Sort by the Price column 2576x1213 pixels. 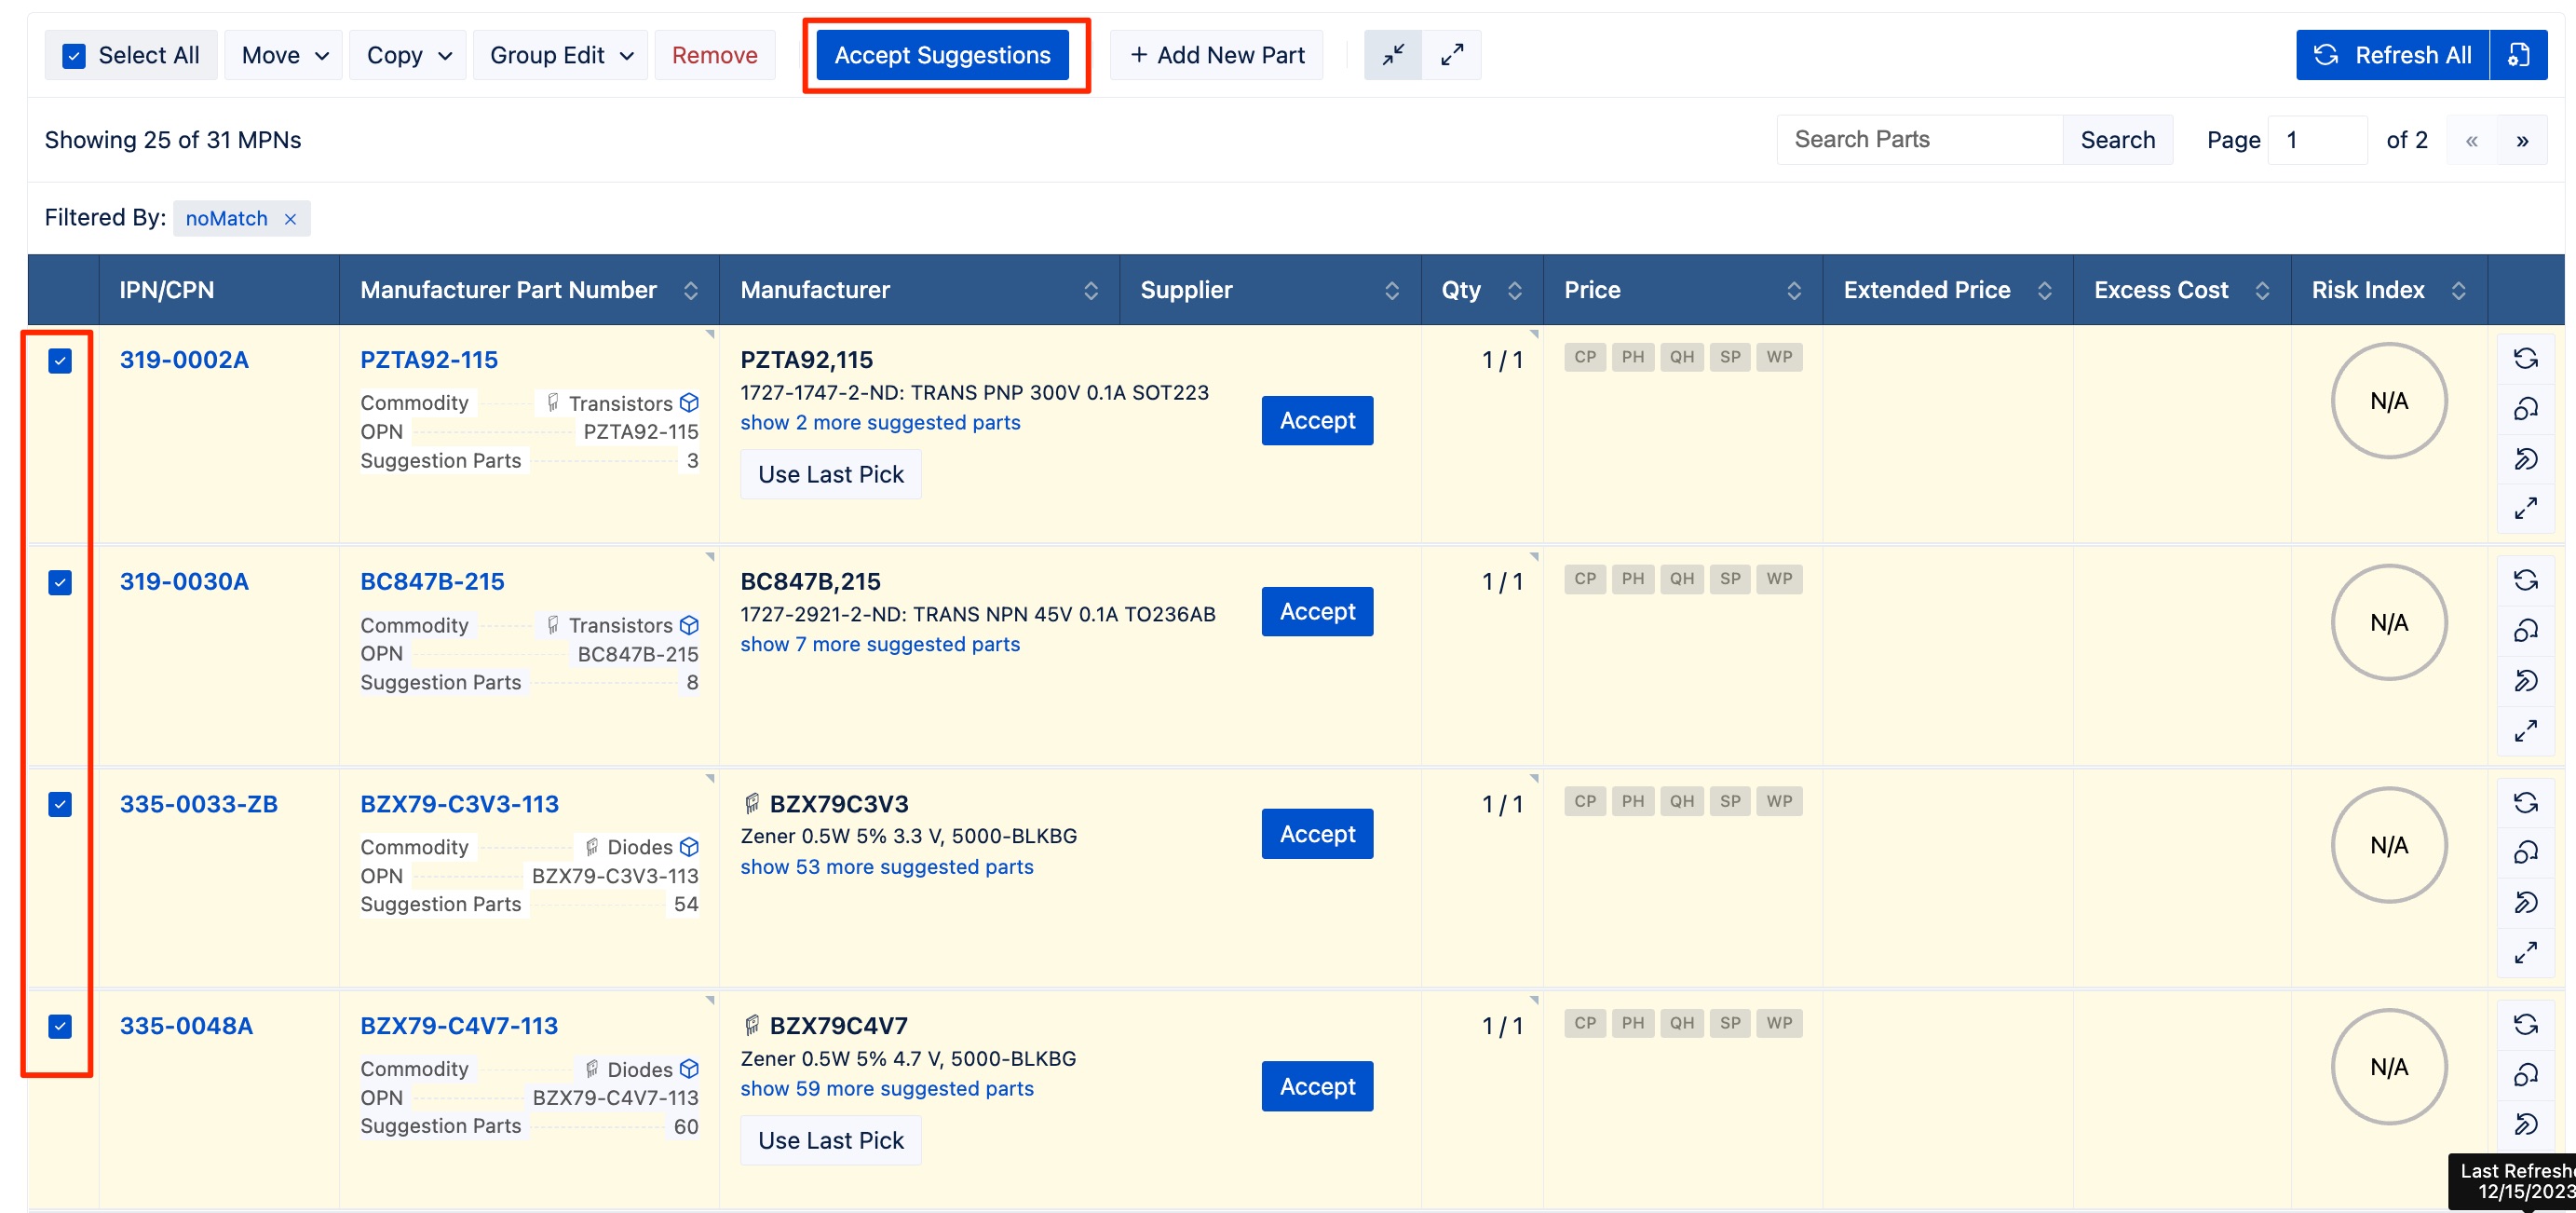tap(1794, 291)
